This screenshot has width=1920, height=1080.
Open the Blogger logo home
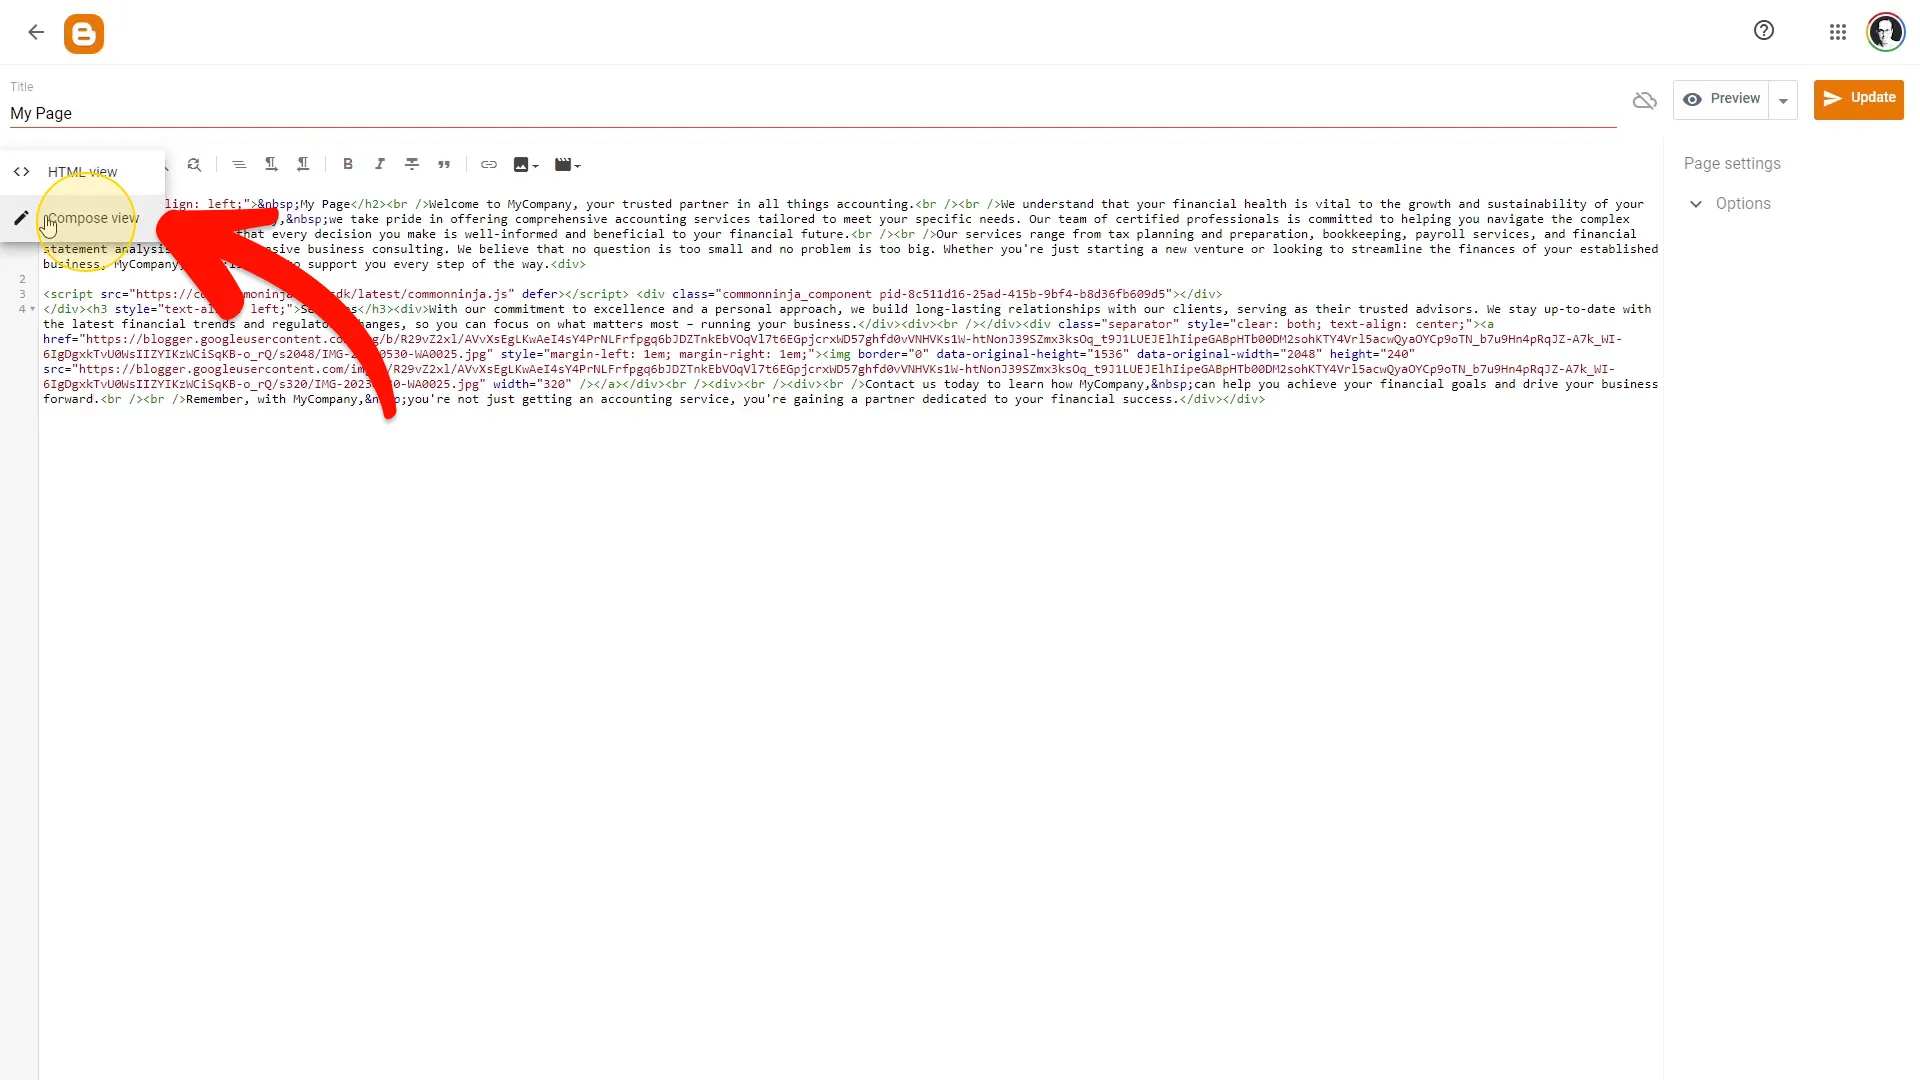84,34
